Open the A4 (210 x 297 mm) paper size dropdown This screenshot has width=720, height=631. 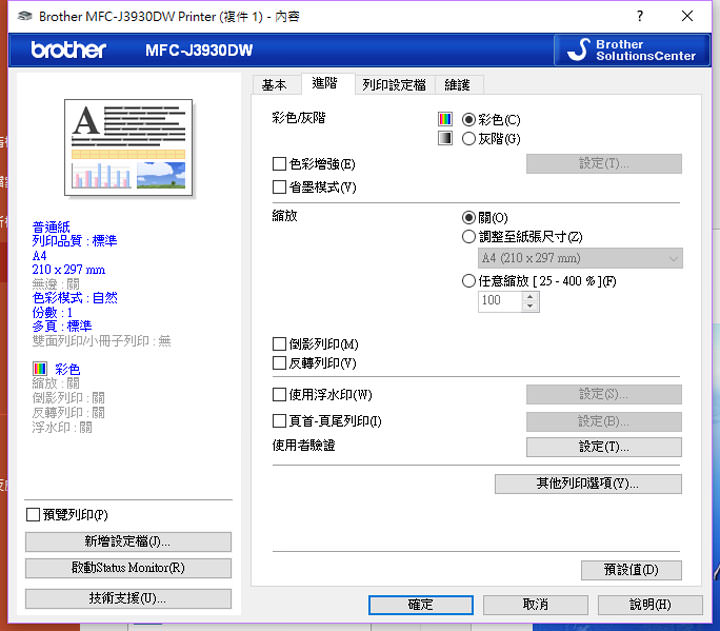coord(580,258)
